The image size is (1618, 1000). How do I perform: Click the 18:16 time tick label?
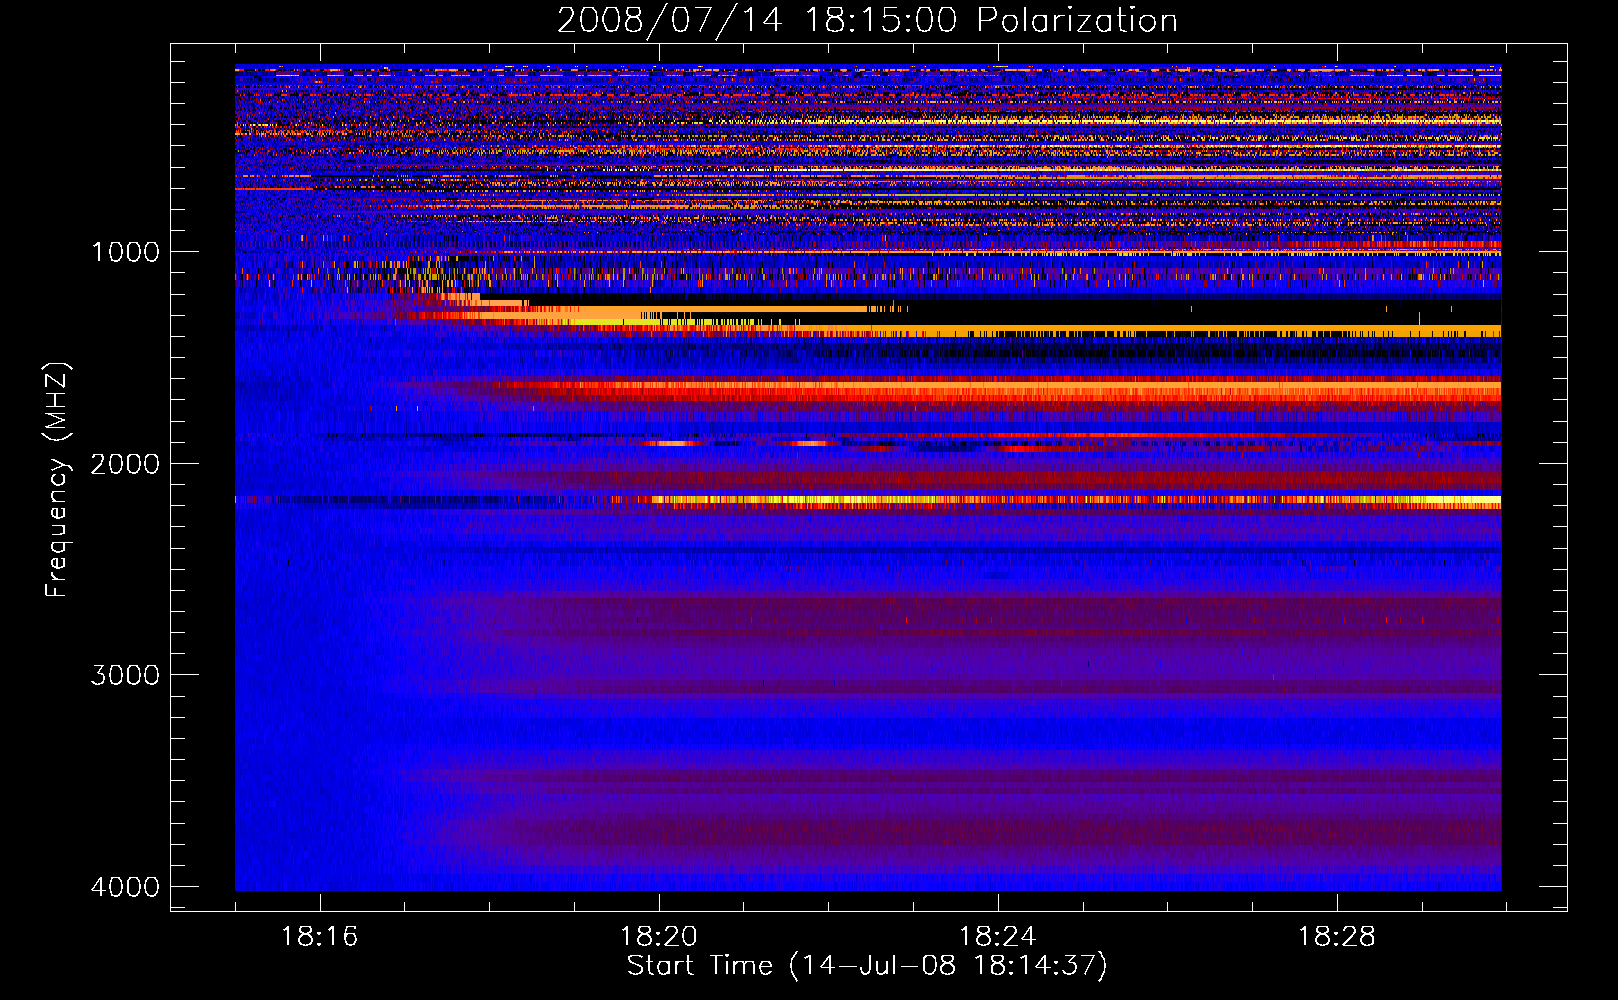(320, 937)
